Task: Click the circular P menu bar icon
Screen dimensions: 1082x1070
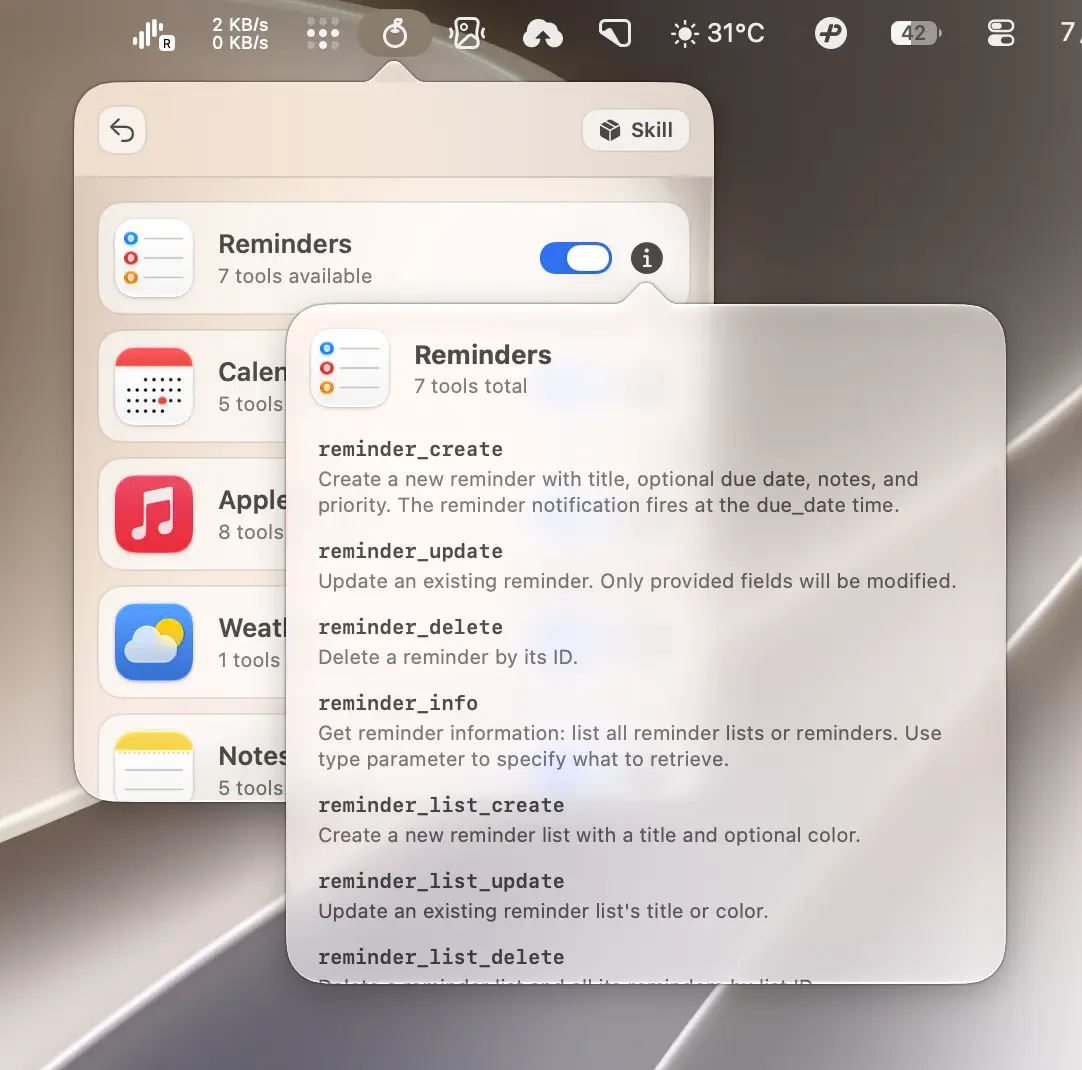Action: pyautogui.click(x=830, y=33)
